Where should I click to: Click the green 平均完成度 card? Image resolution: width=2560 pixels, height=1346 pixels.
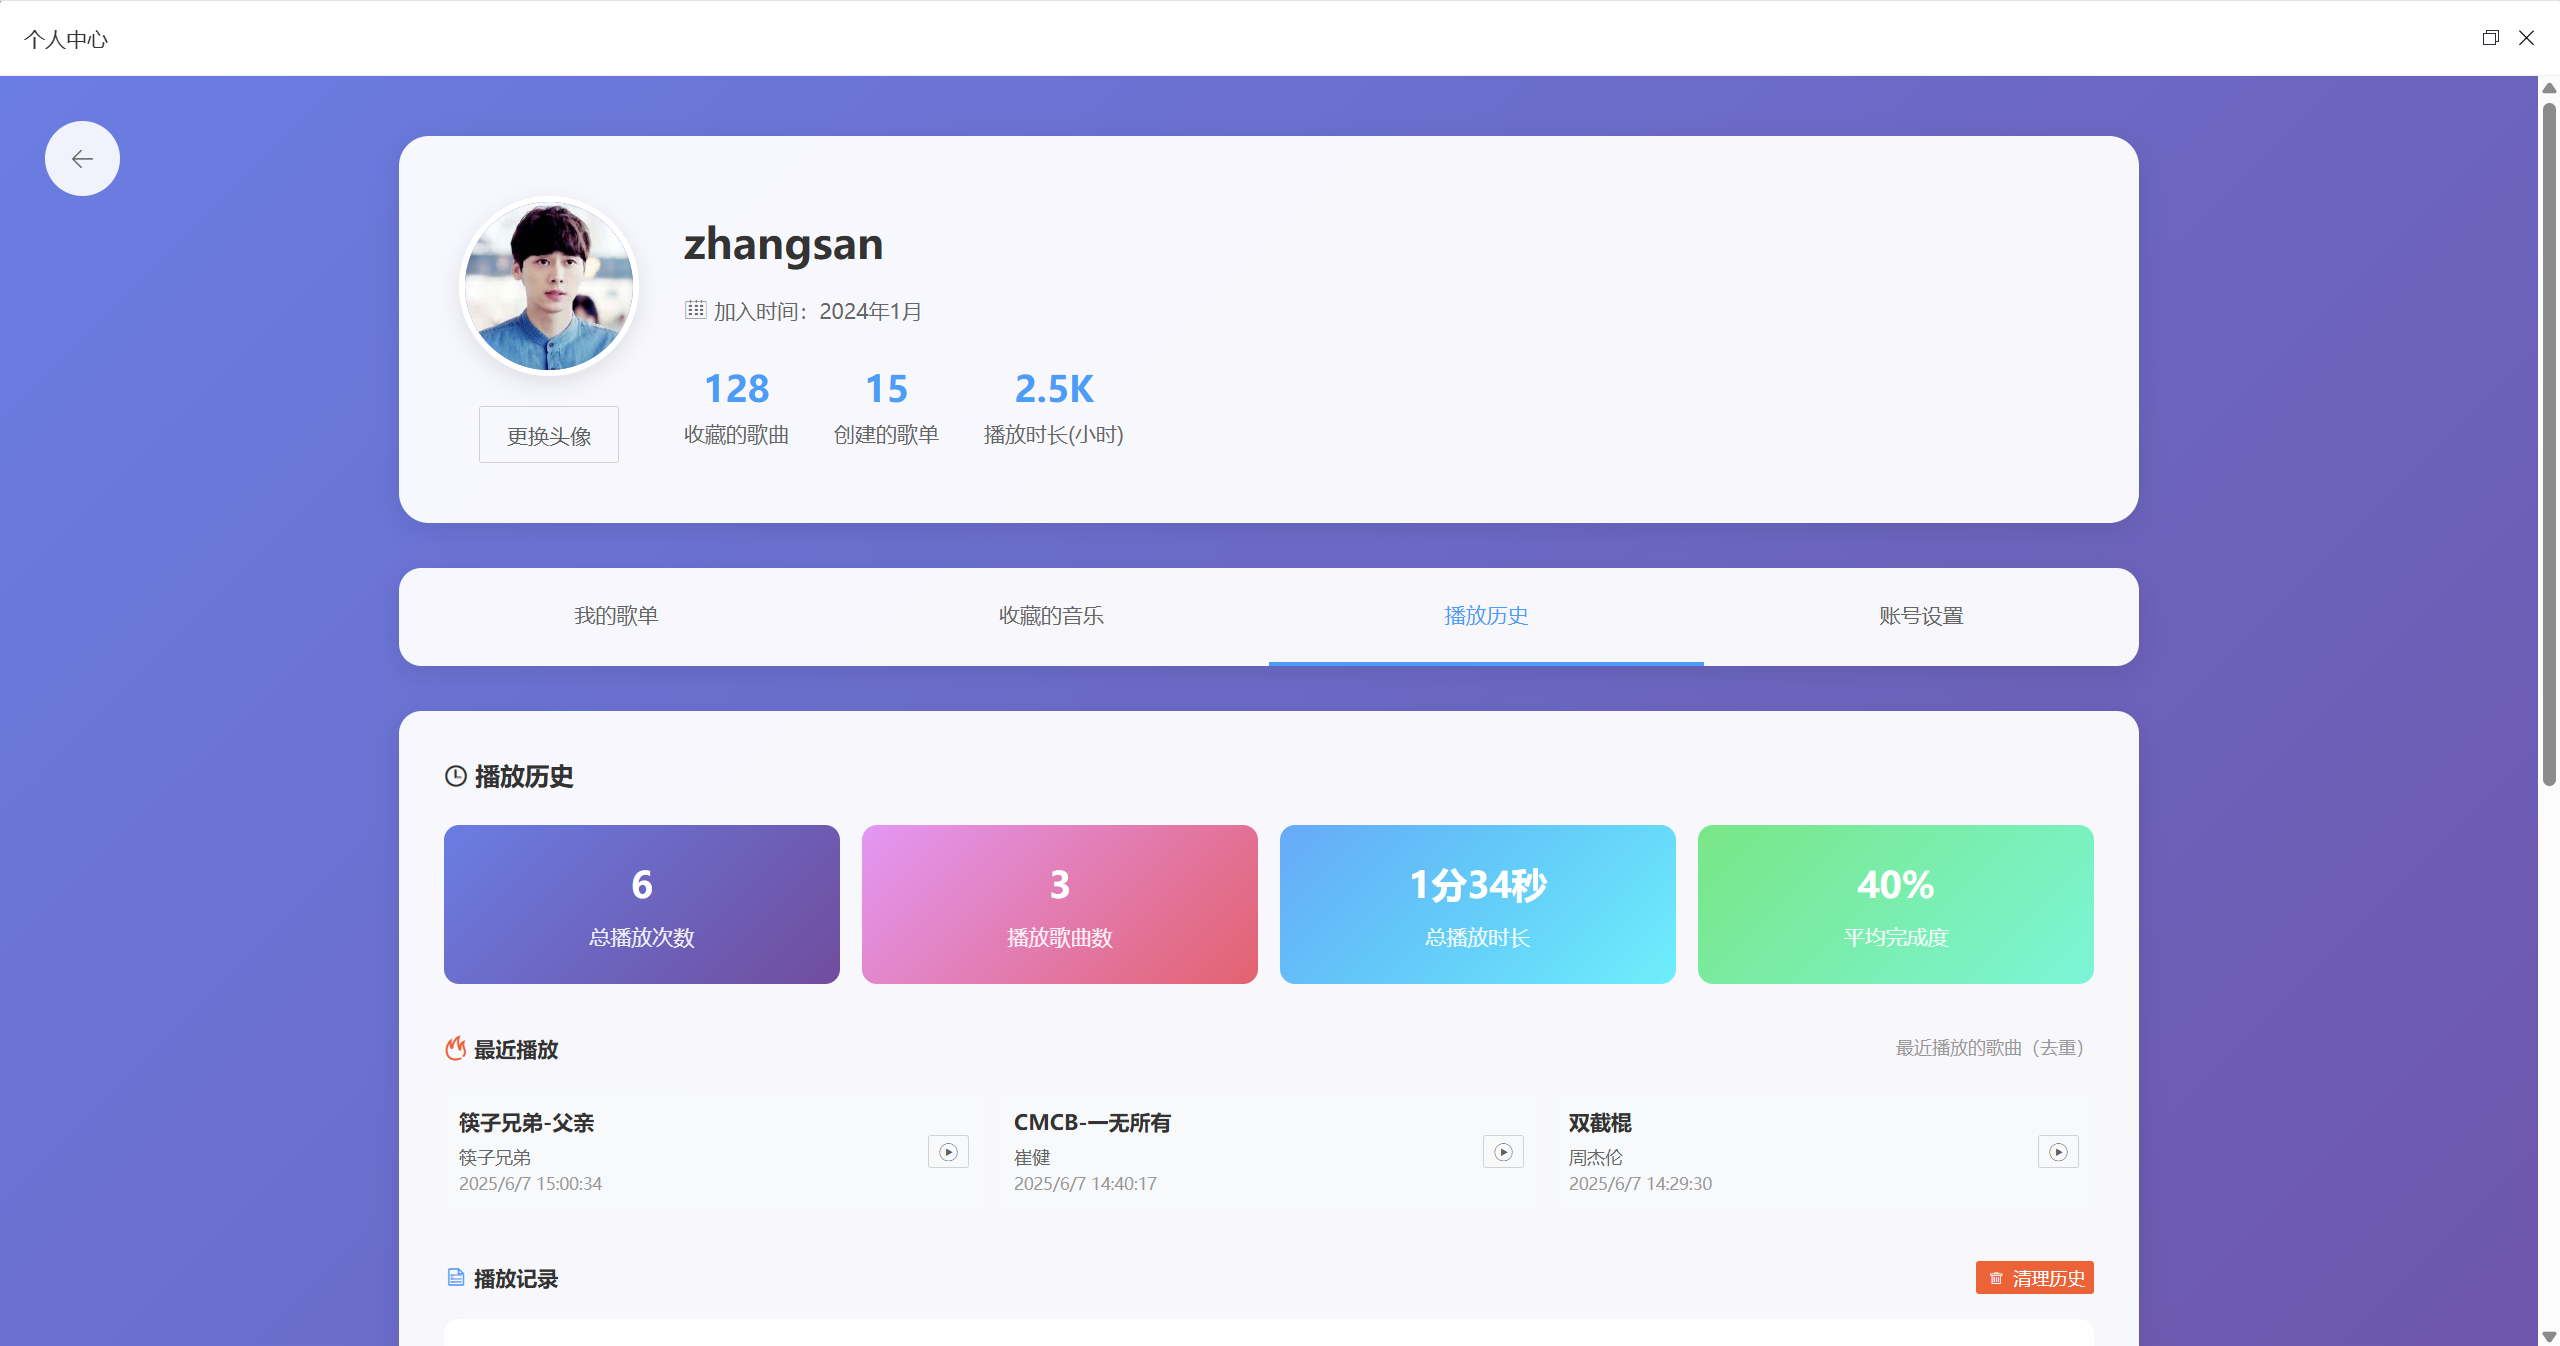(1896, 904)
